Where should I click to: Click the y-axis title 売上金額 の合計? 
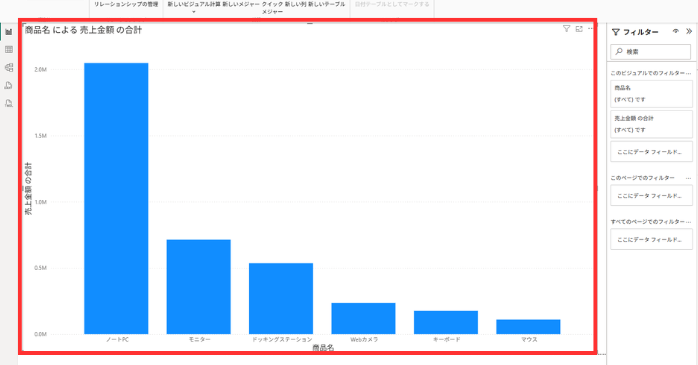[28, 189]
